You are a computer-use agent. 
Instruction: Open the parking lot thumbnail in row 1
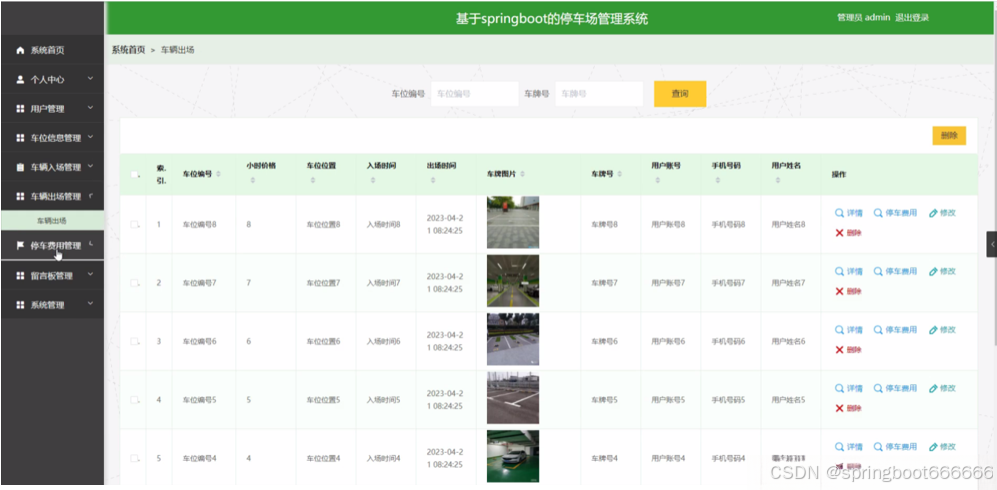point(512,222)
